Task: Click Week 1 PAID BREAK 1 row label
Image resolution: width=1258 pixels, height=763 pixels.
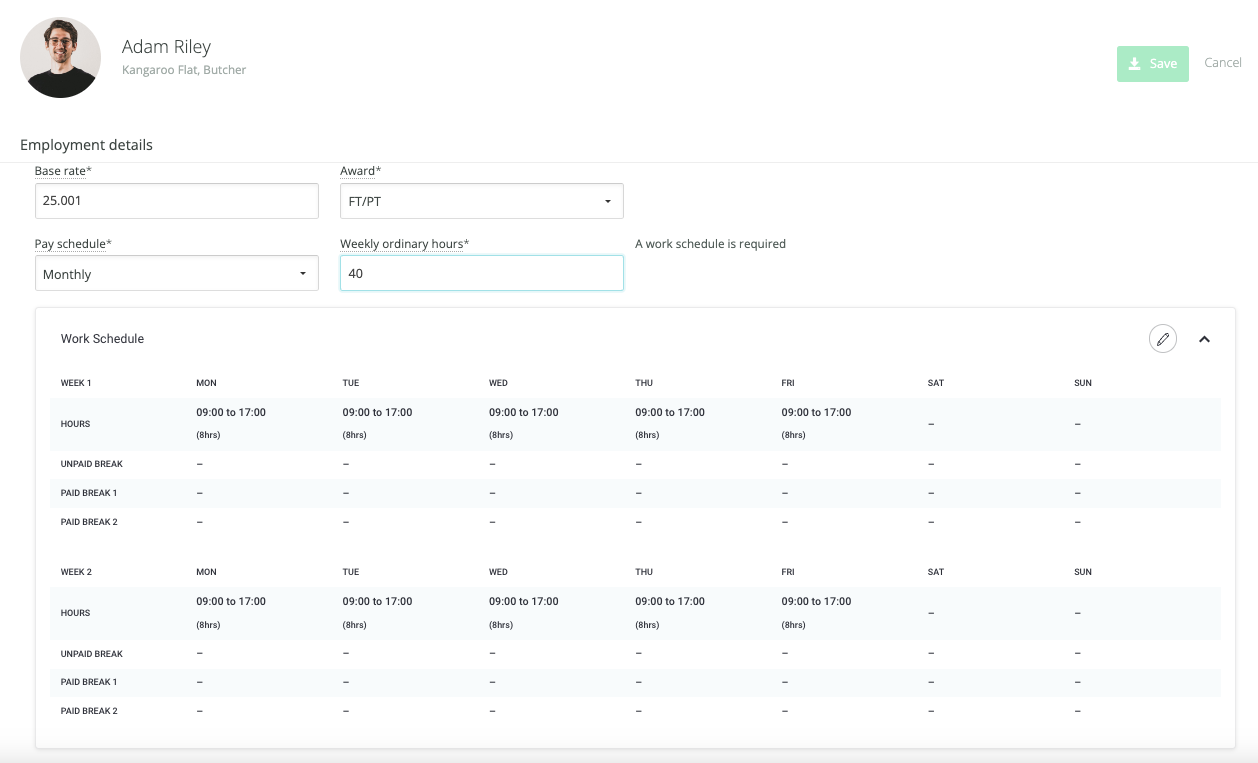Action: click(x=89, y=493)
